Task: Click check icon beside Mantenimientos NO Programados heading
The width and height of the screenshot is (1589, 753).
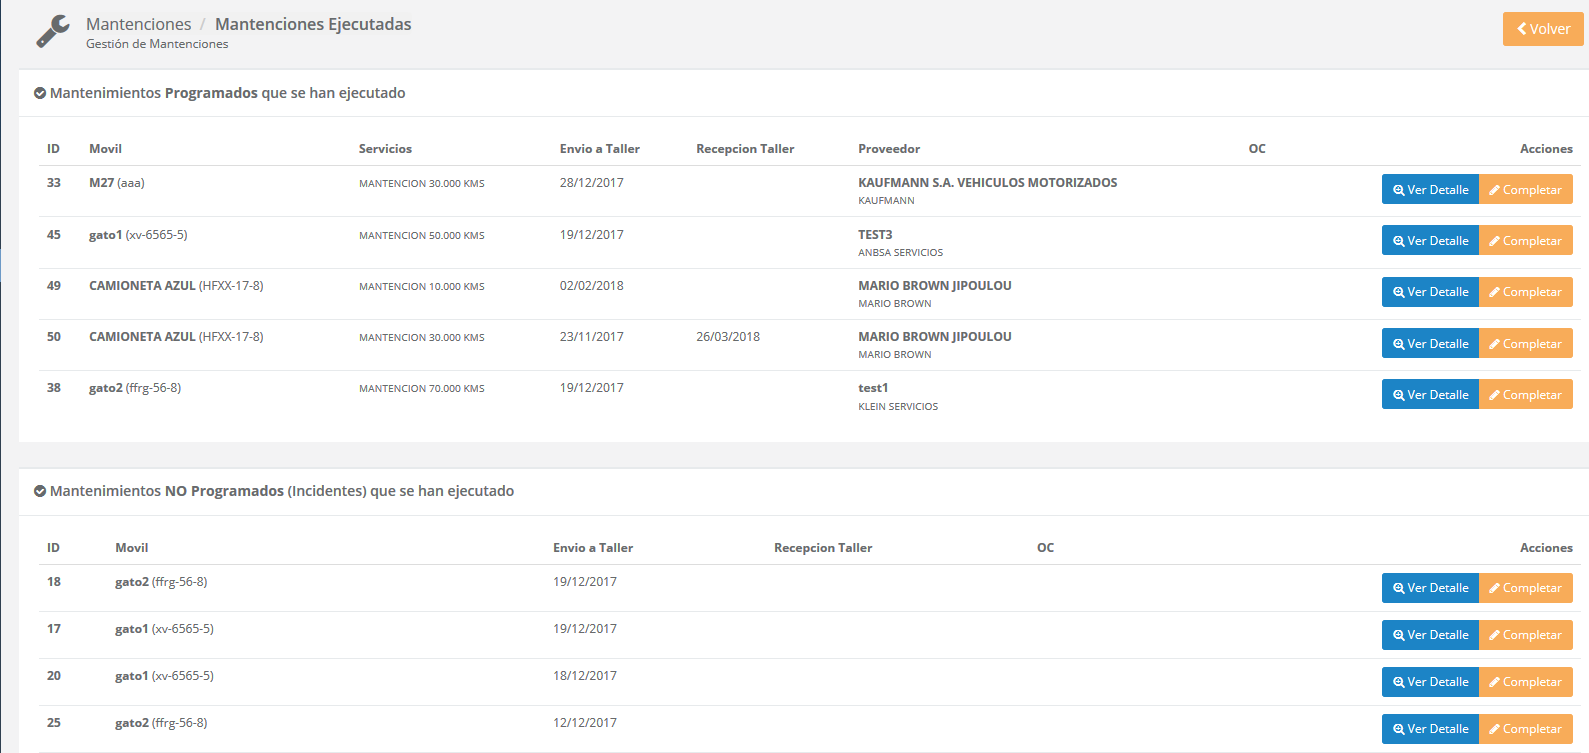Action: 40,491
